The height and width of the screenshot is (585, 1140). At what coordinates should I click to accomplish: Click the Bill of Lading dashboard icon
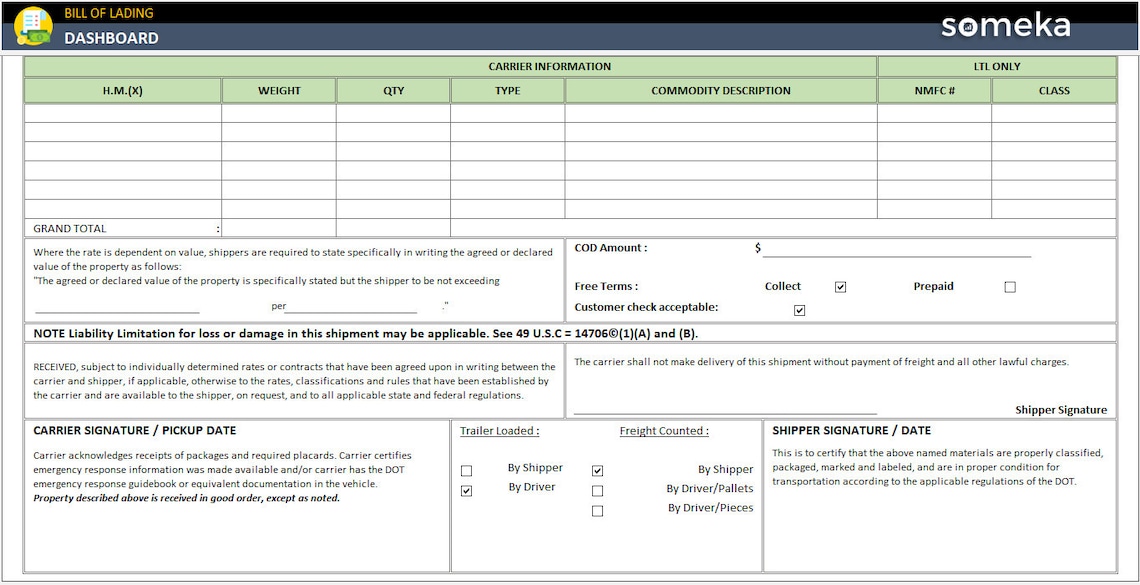pyautogui.click(x=32, y=25)
